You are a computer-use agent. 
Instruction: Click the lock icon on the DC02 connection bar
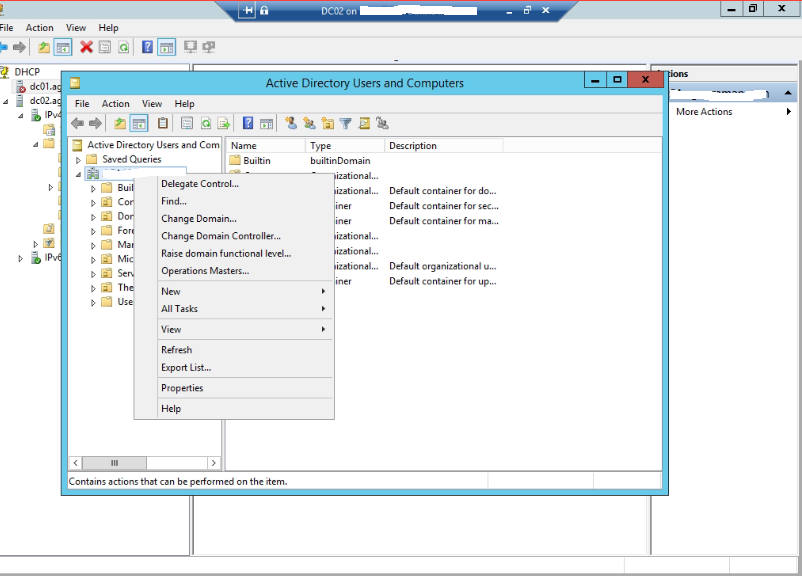264,10
